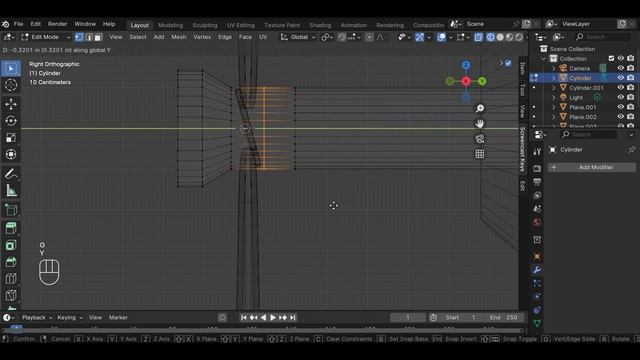The height and width of the screenshot is (360, 640).
Task: Hide Cylinder in viewport
Action: [x=621, y=78]
